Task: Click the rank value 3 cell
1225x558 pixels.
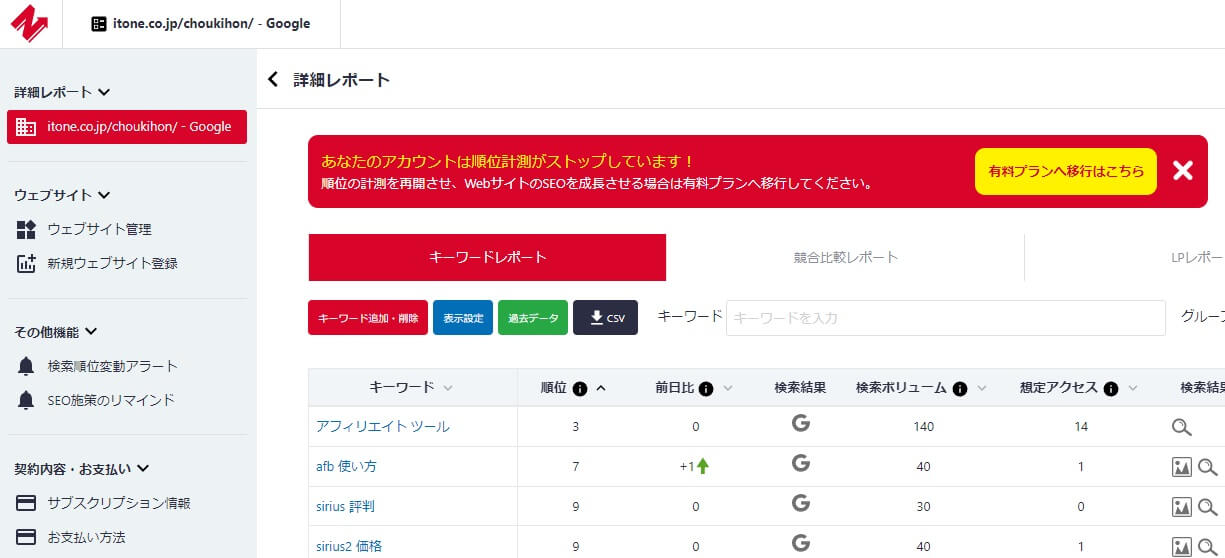Action: pos(576,427)
